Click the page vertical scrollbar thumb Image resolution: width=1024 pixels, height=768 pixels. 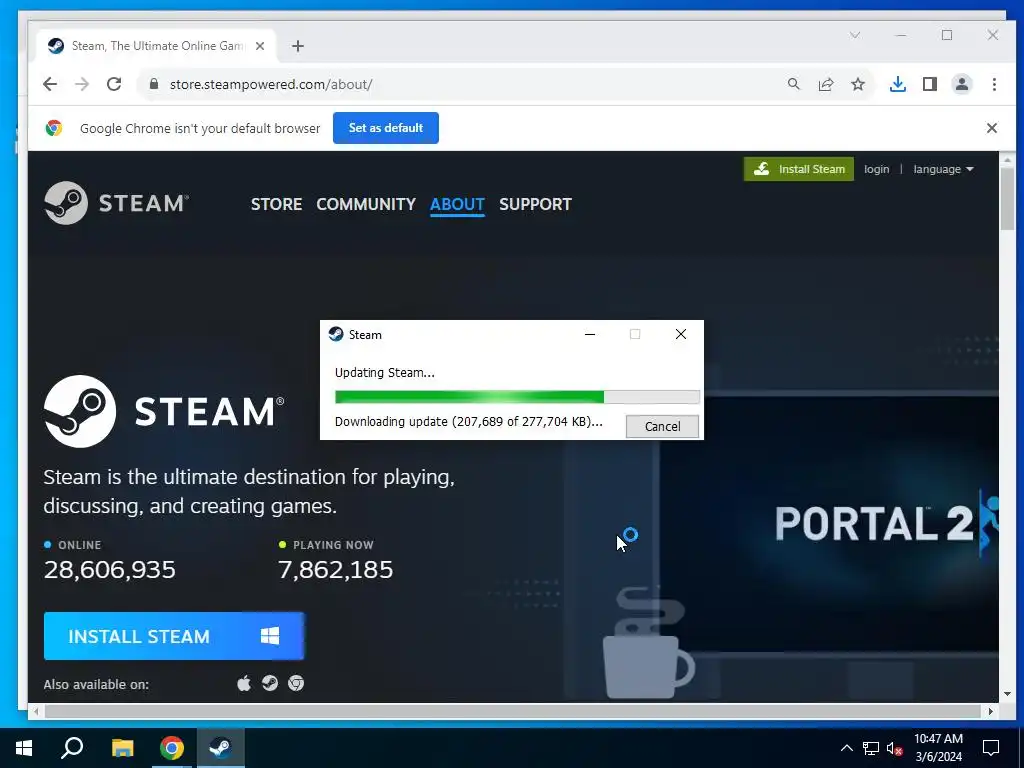[x=1007, y=198]
